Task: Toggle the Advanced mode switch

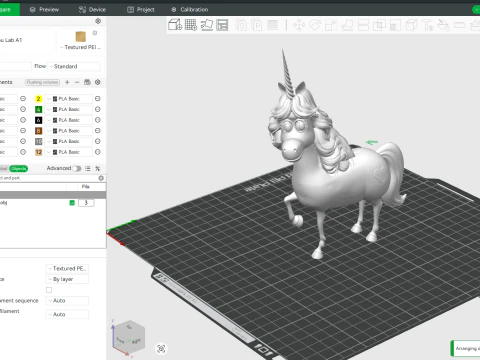Action: coord(77,168)
